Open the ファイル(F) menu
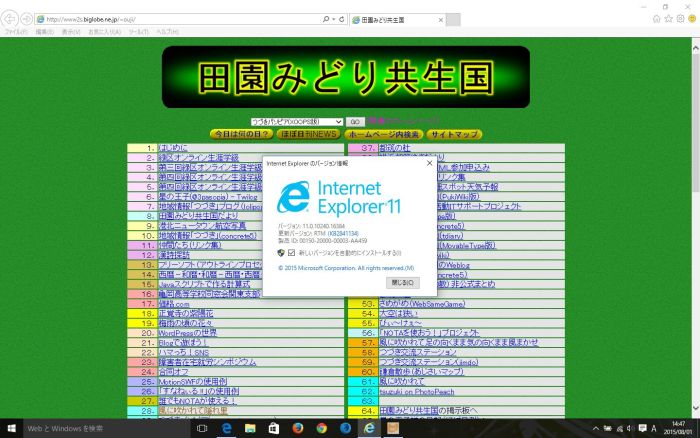 15,31
